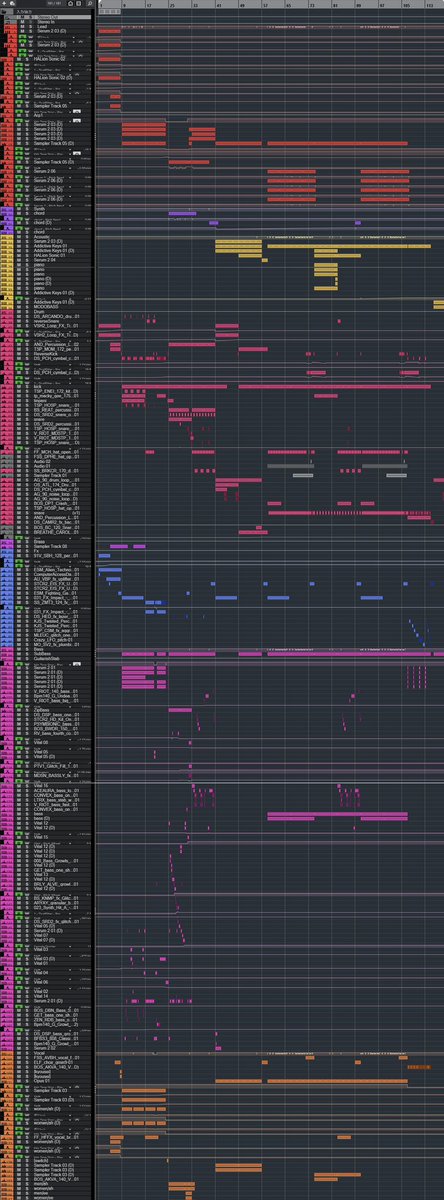Mute the Vocal track

tap(19, 1053)
